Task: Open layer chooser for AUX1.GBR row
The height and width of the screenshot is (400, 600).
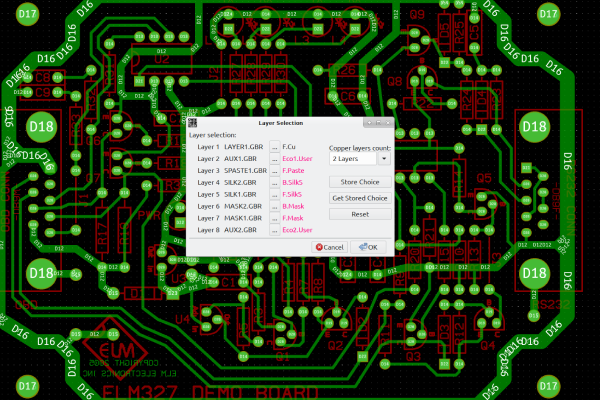Action: pos(274,159)
